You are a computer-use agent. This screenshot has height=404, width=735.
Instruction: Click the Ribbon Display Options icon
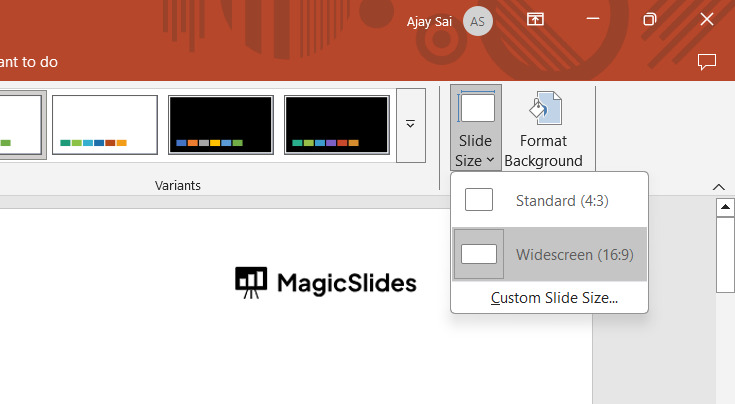pyautogui.click(x=536, y=20)
